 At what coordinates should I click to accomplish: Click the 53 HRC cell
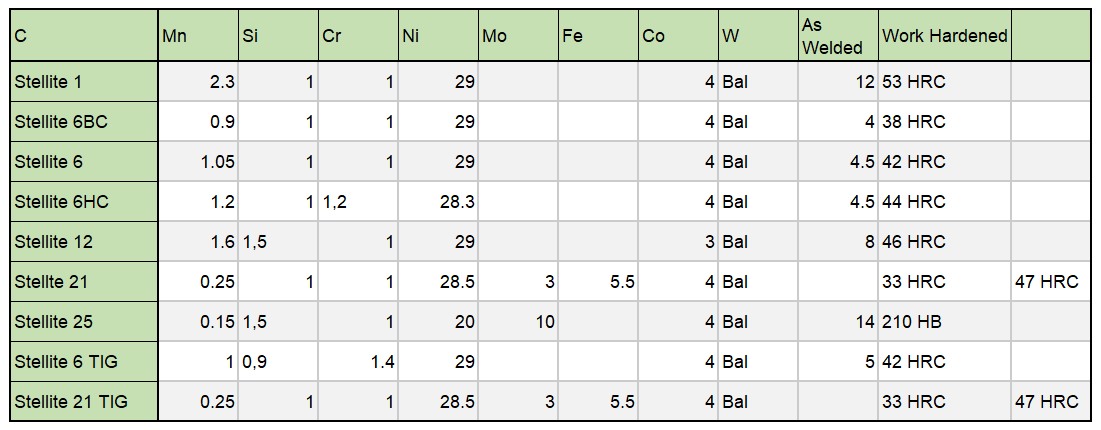[x=944, y=82]
